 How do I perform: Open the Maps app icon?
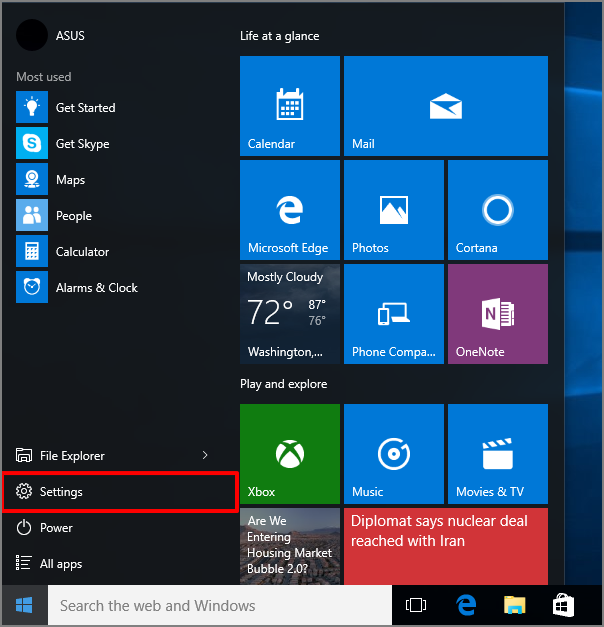click(x=32, y=179)
